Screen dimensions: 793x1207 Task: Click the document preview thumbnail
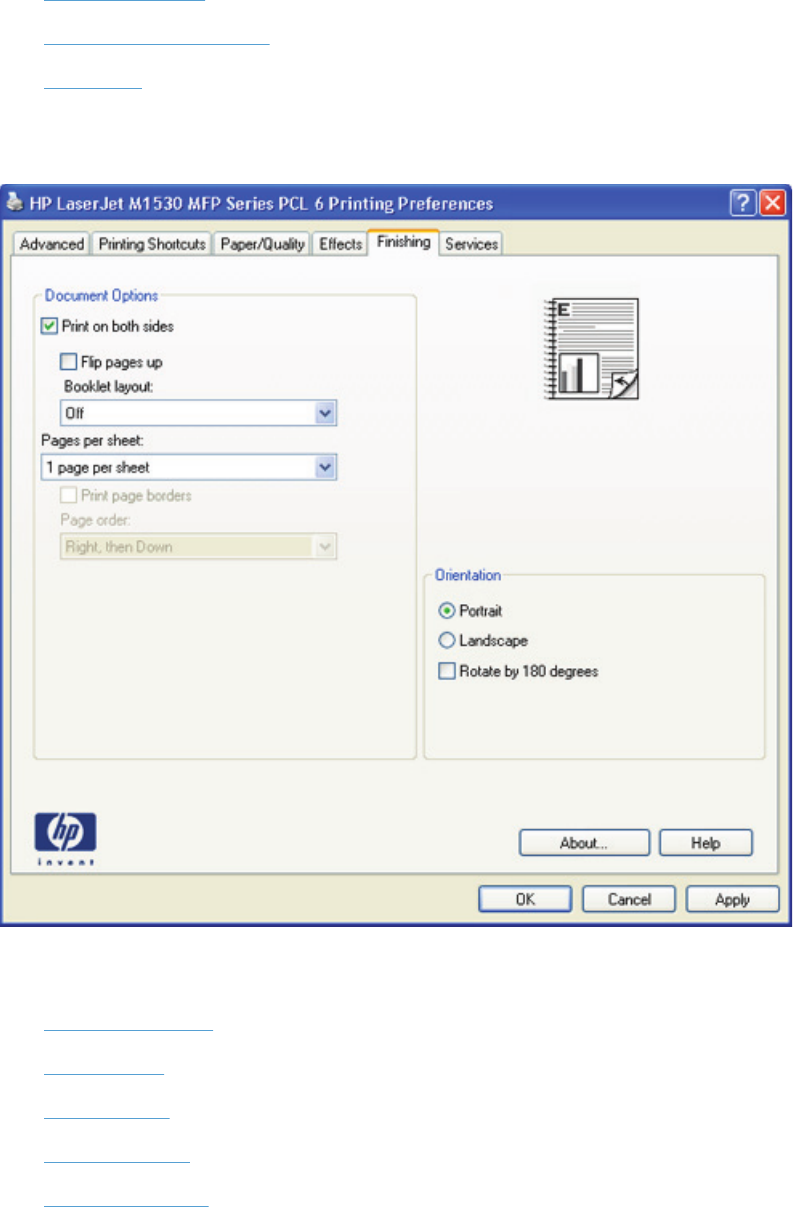coord(592,350)
